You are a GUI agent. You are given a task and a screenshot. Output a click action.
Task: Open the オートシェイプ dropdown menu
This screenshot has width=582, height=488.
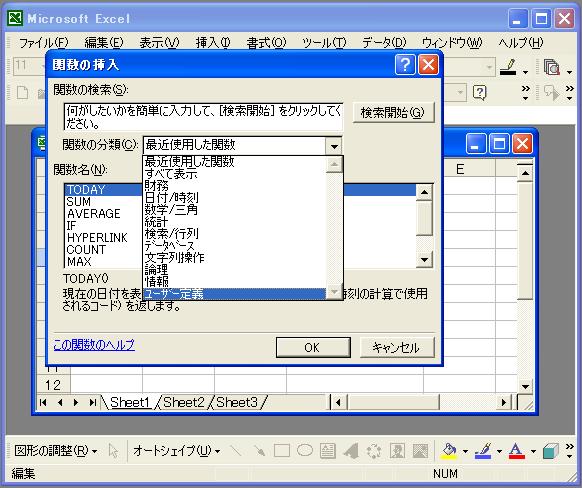177,451
